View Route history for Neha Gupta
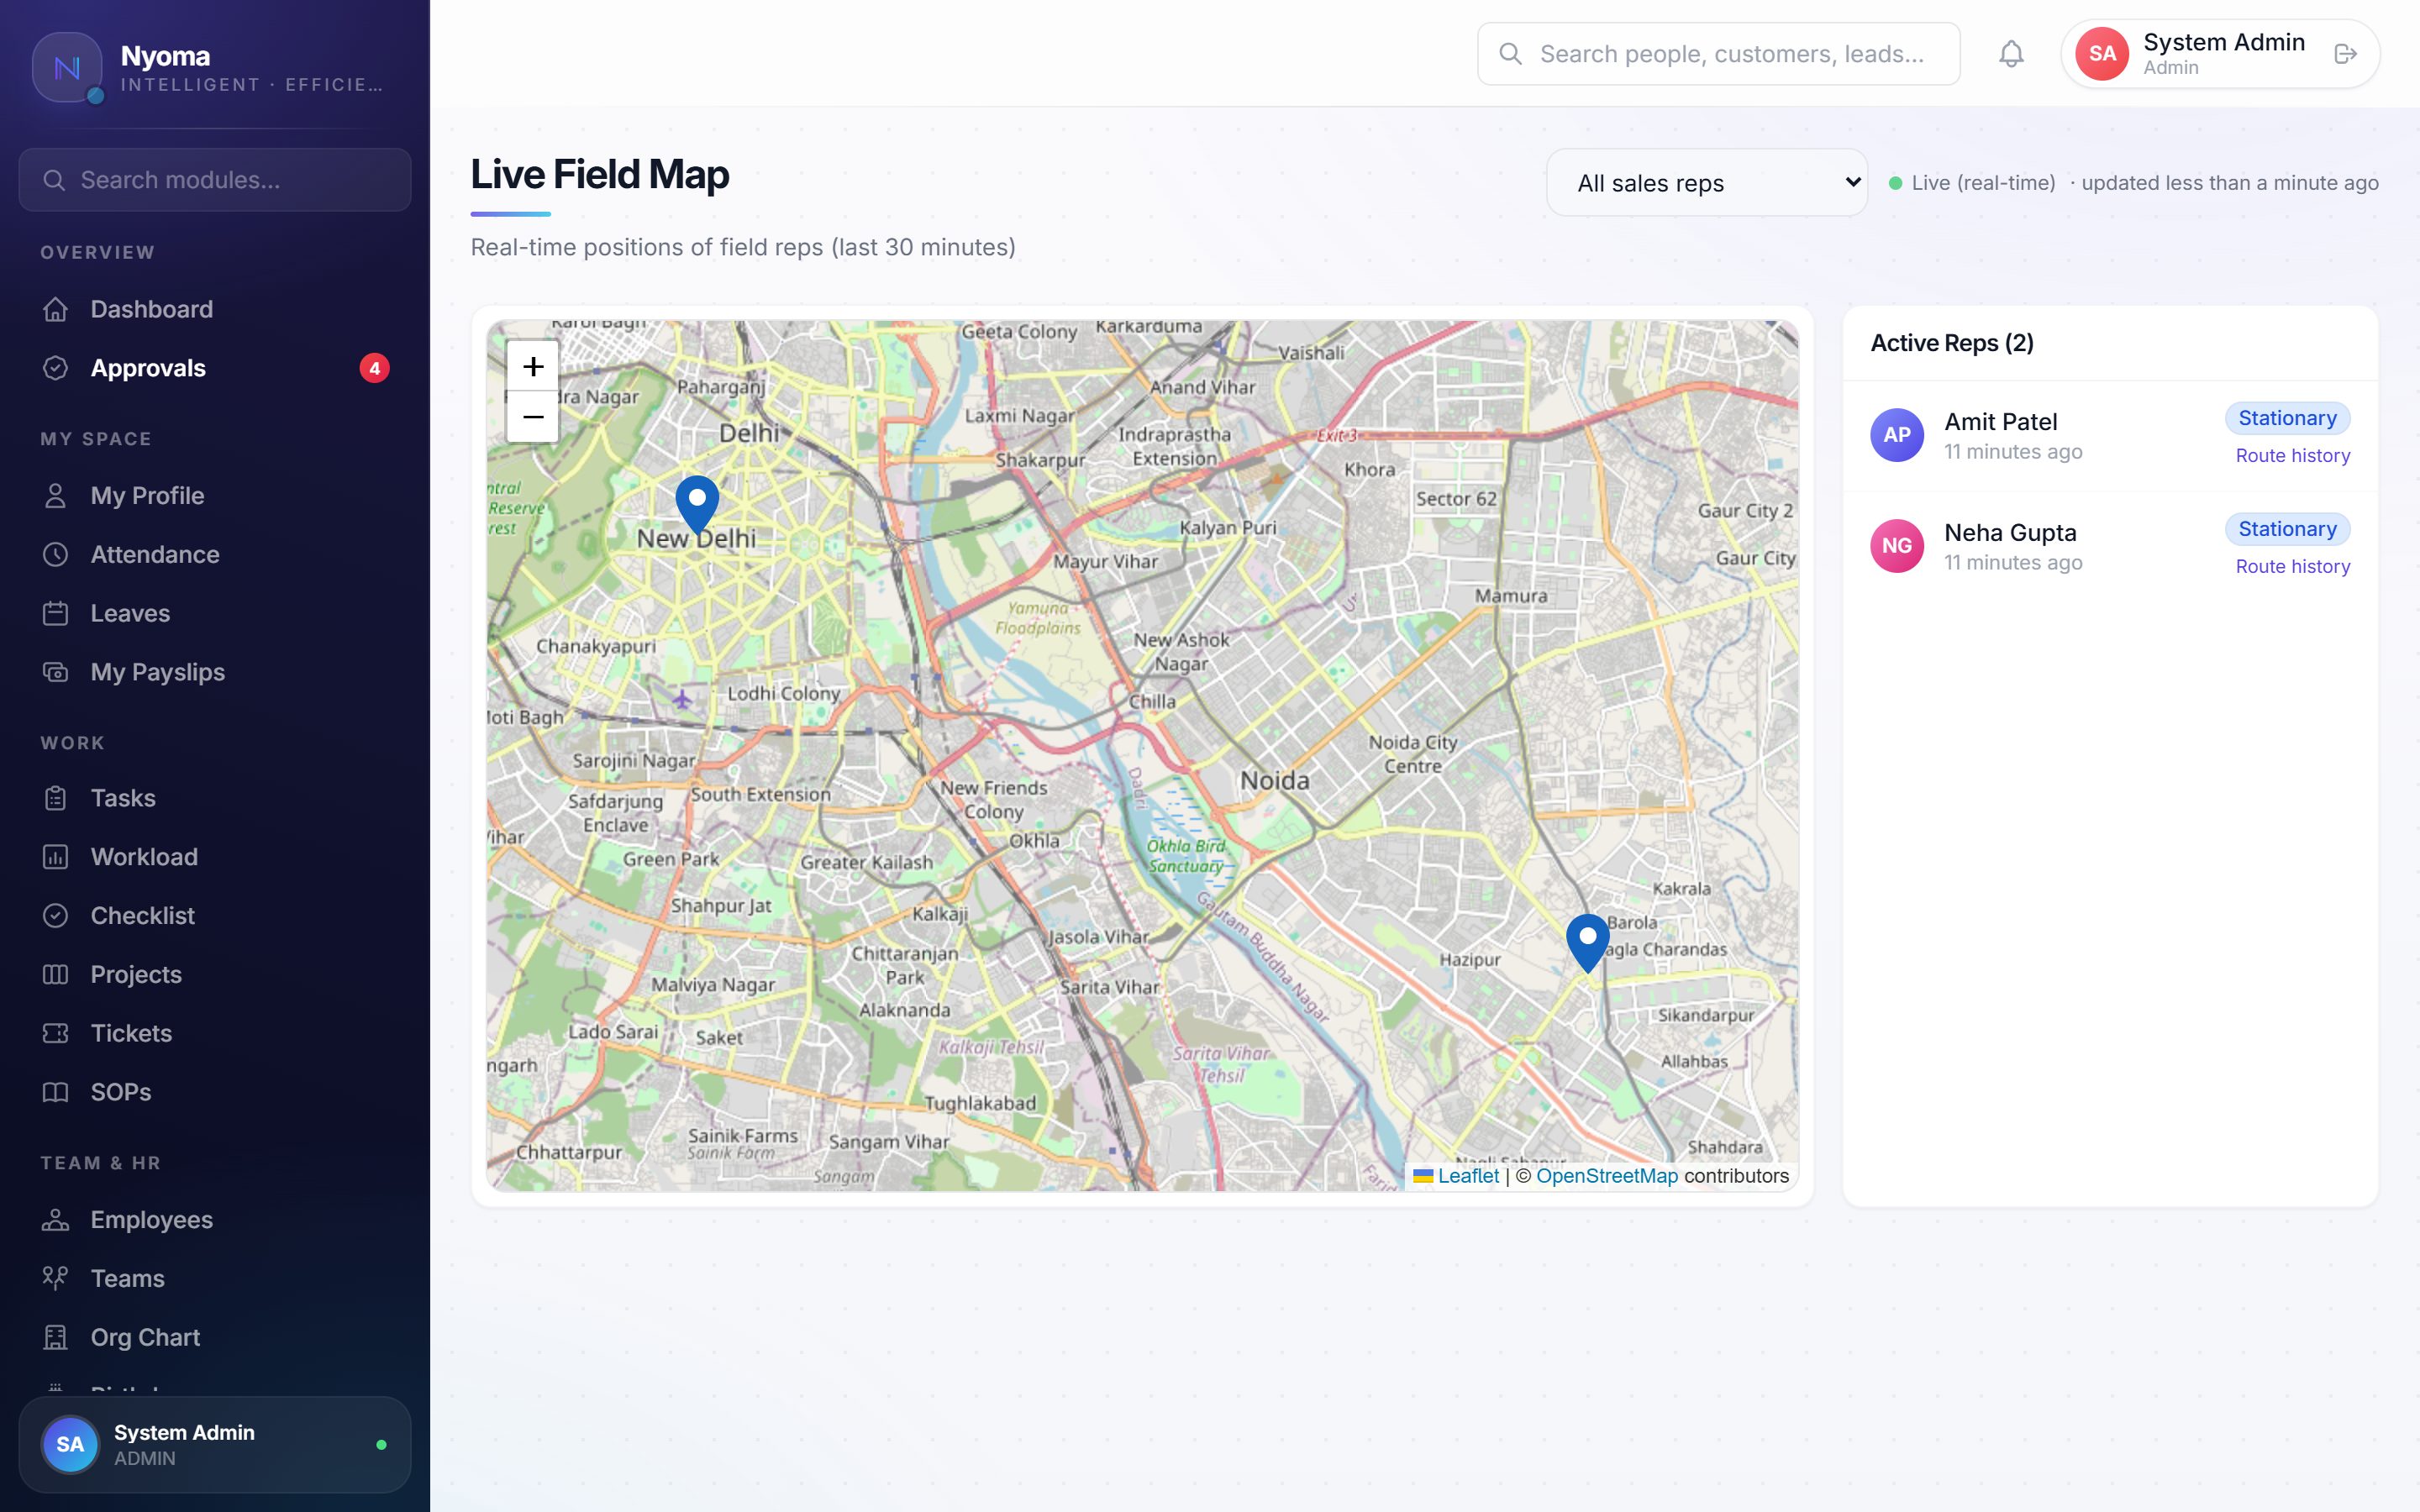Viewport: 2420px width, 1512px height. point(2292,566)
